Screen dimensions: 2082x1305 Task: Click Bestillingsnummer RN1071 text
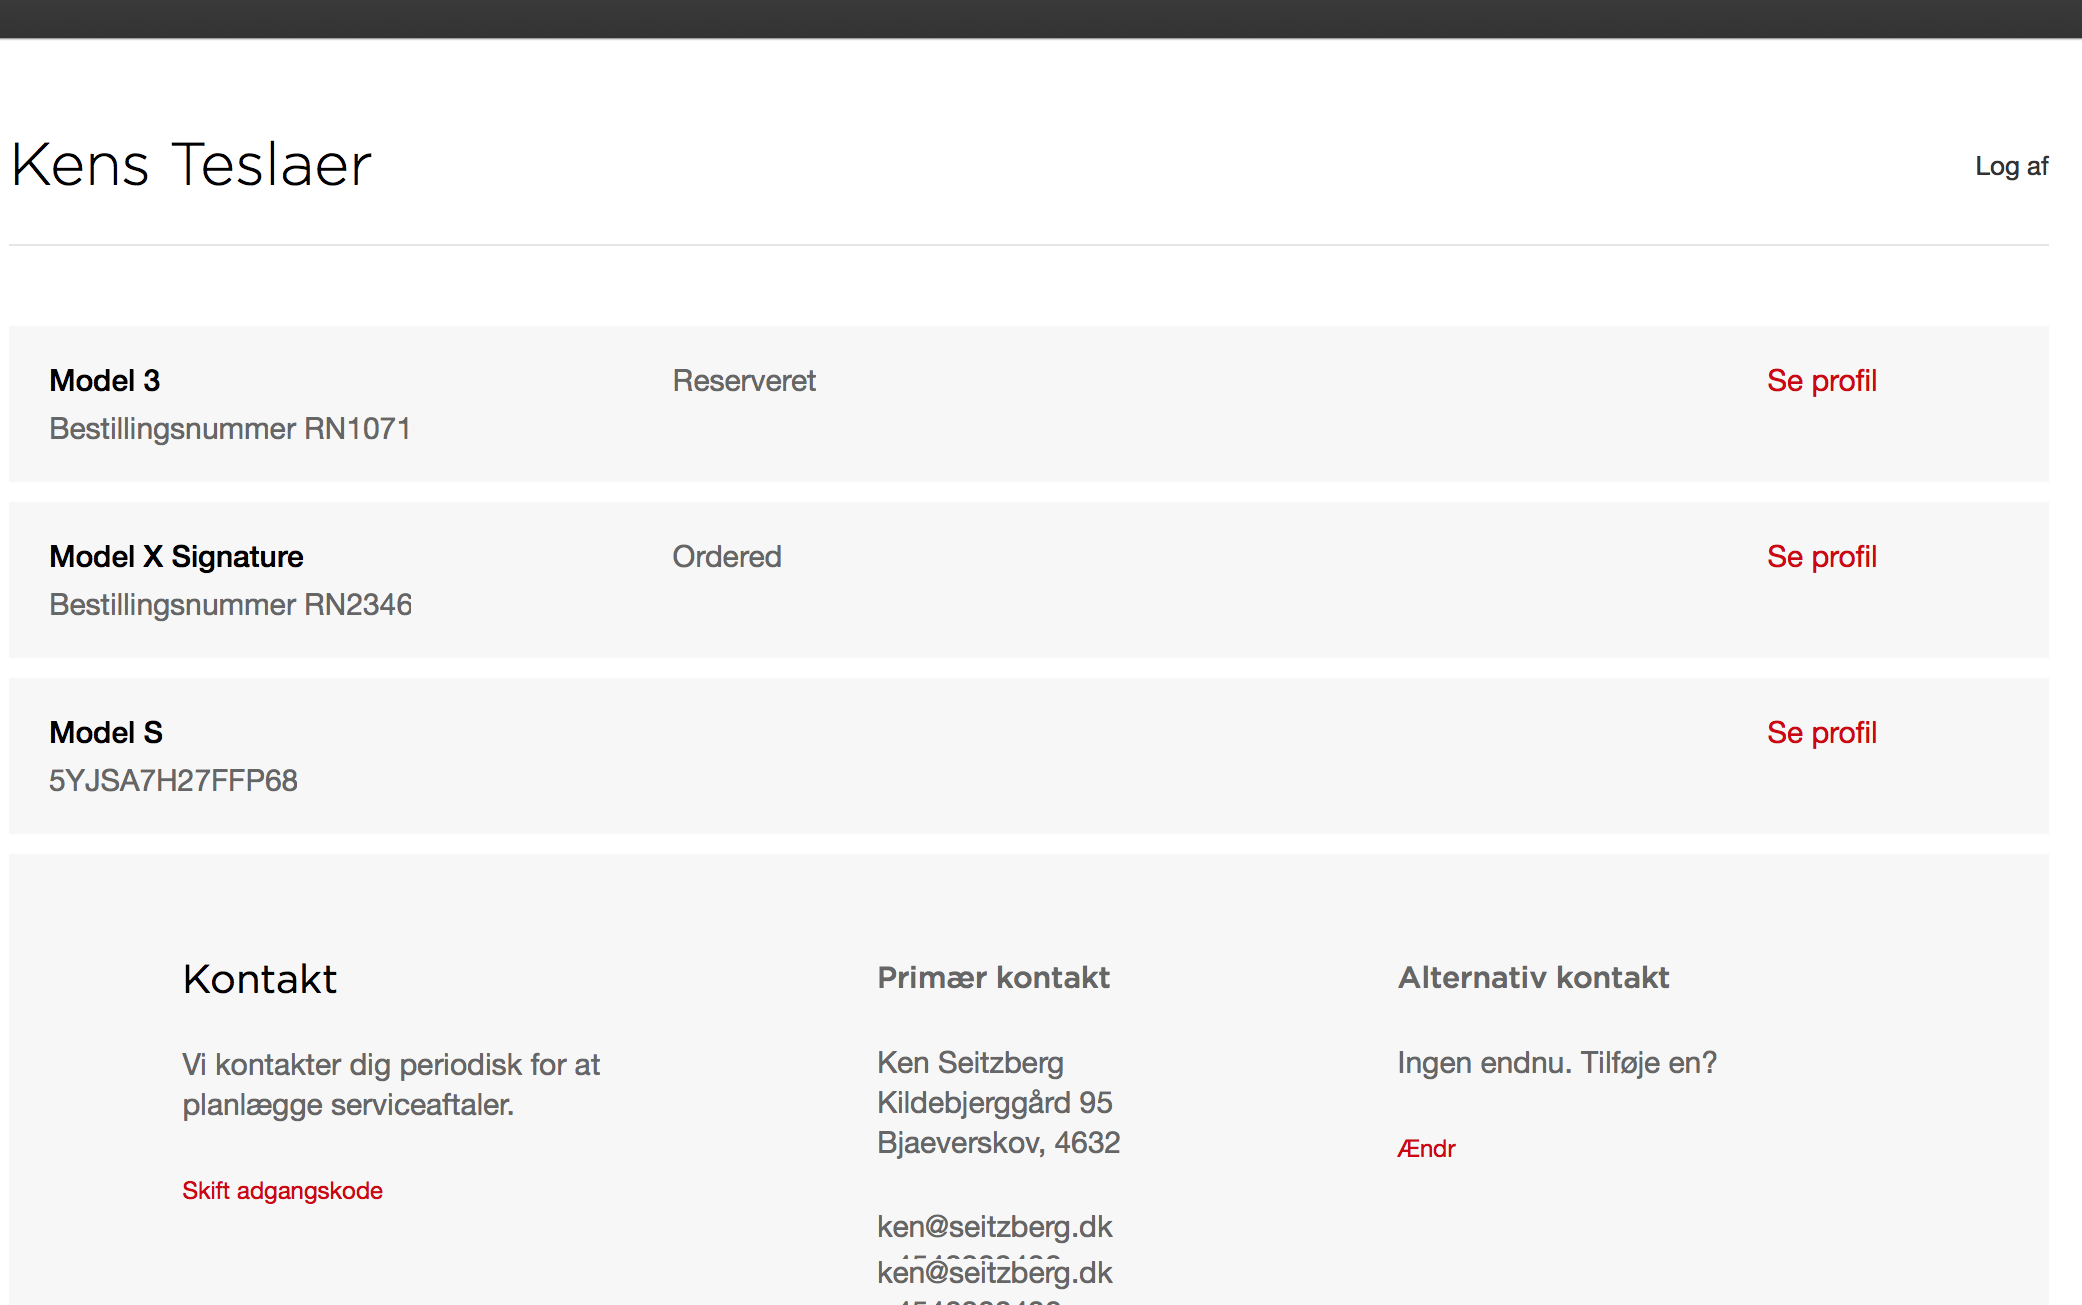point(230,429)
